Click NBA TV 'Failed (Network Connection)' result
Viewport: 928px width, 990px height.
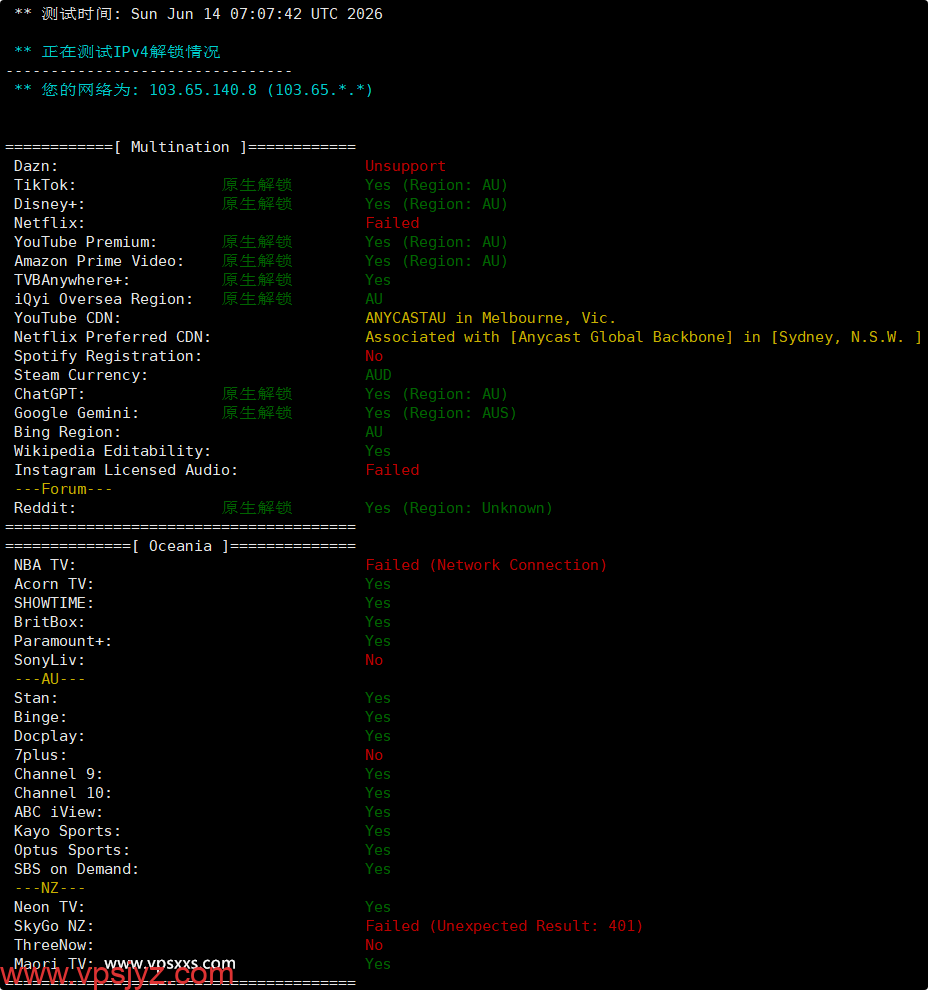coord(486,565)
